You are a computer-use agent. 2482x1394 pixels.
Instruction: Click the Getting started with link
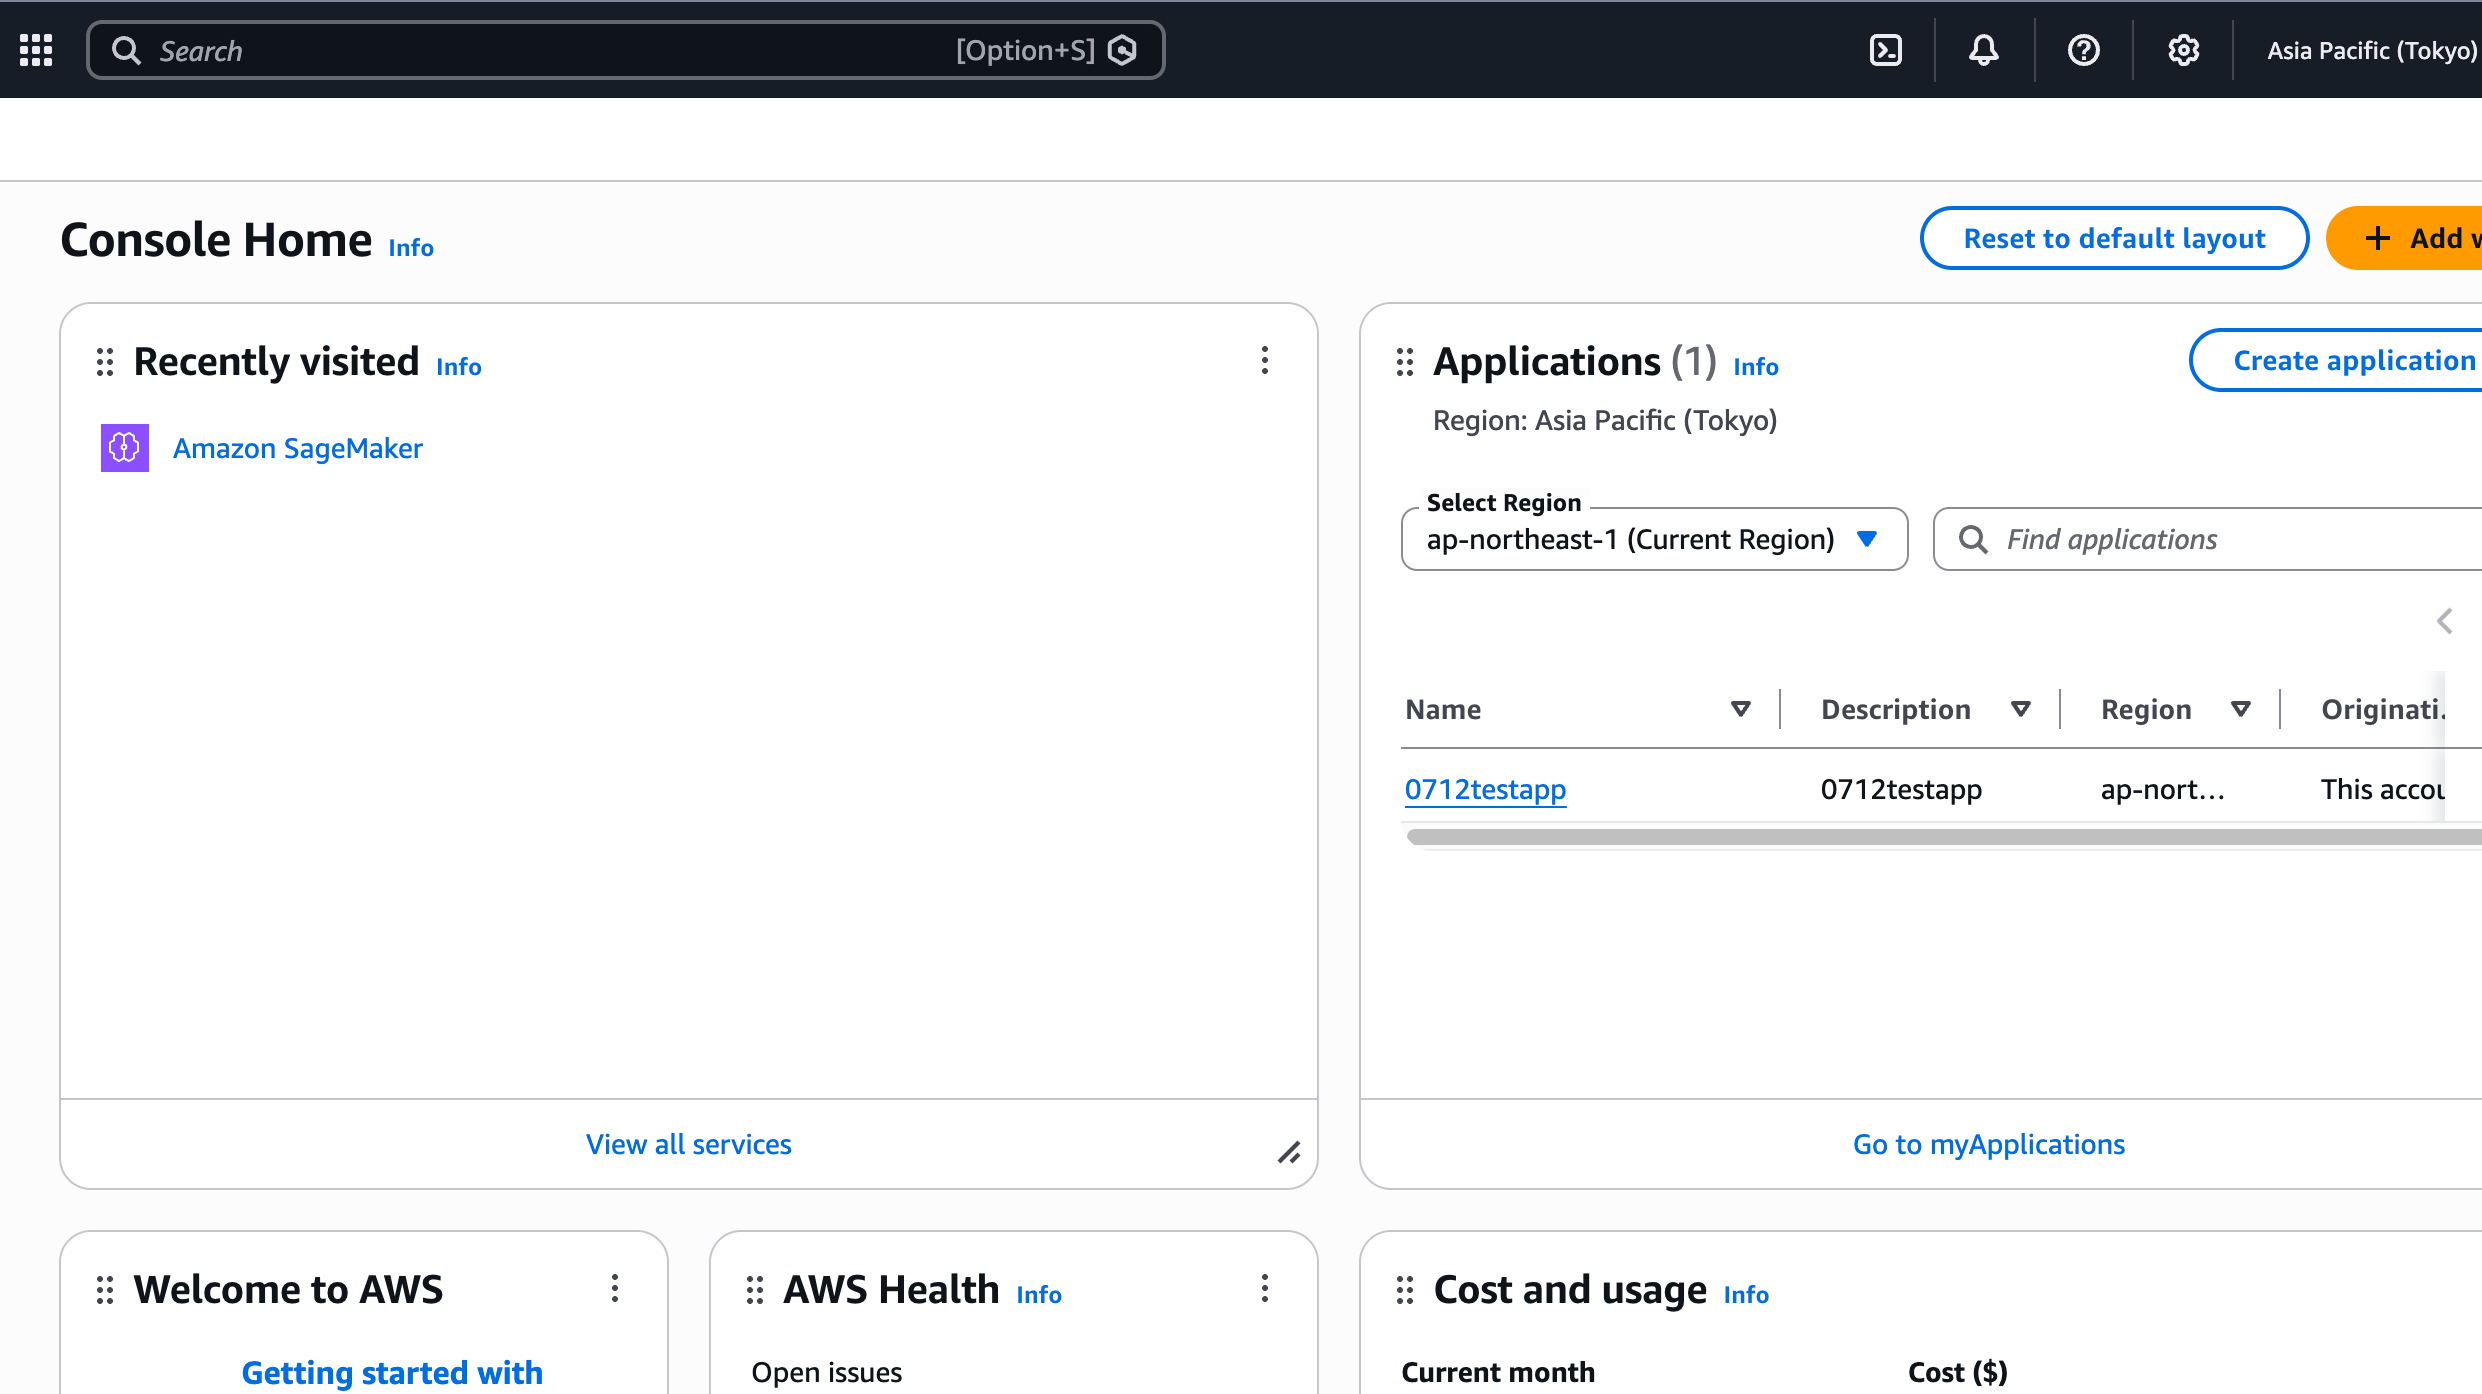[x=392, y=1373]
